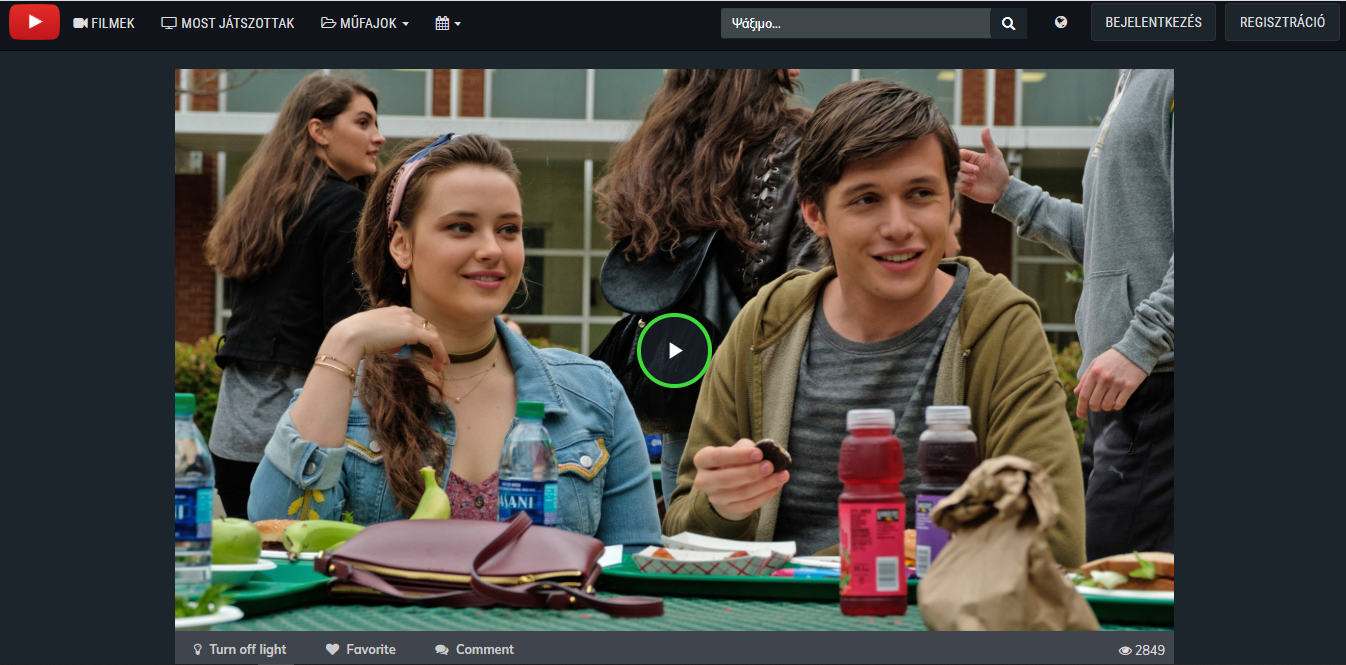Click the 2849 views counter
The width and height of the screenshot is (1346, 665).
(x=1142, y=650)
